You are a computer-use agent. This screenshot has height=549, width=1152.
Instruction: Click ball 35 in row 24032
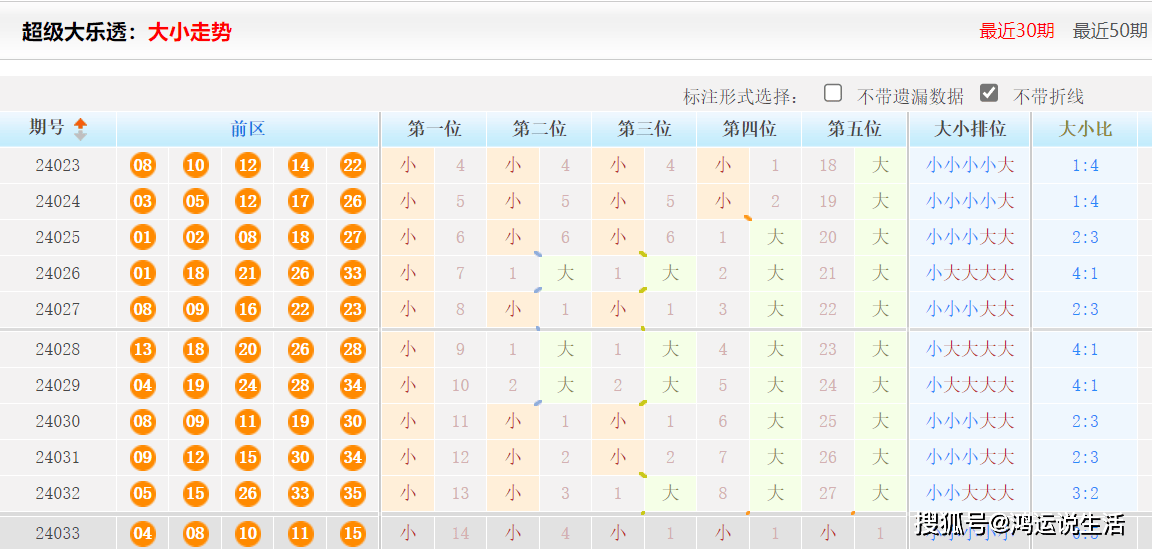pos(353,493)
